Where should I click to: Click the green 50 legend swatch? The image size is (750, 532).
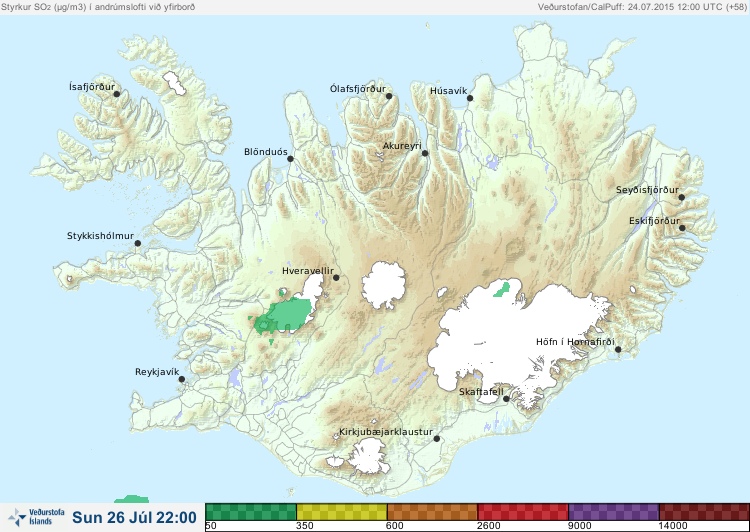(251, 512)
